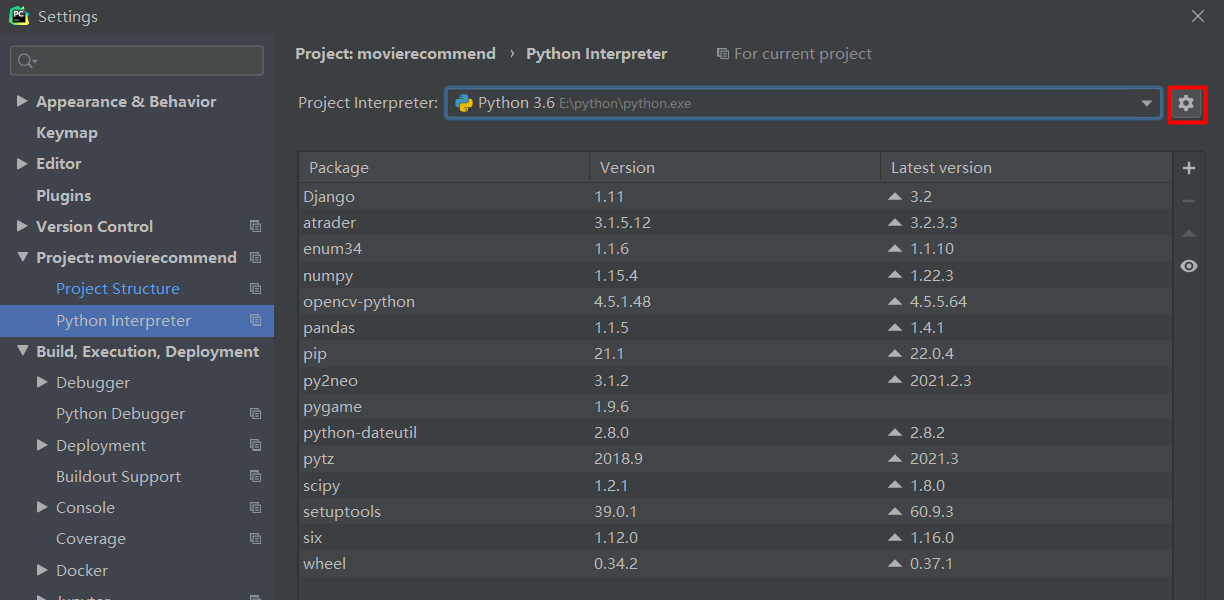Viewport: 1224px width, 600px height.
Task: Select the numpy package row
Action: point(328,276)
